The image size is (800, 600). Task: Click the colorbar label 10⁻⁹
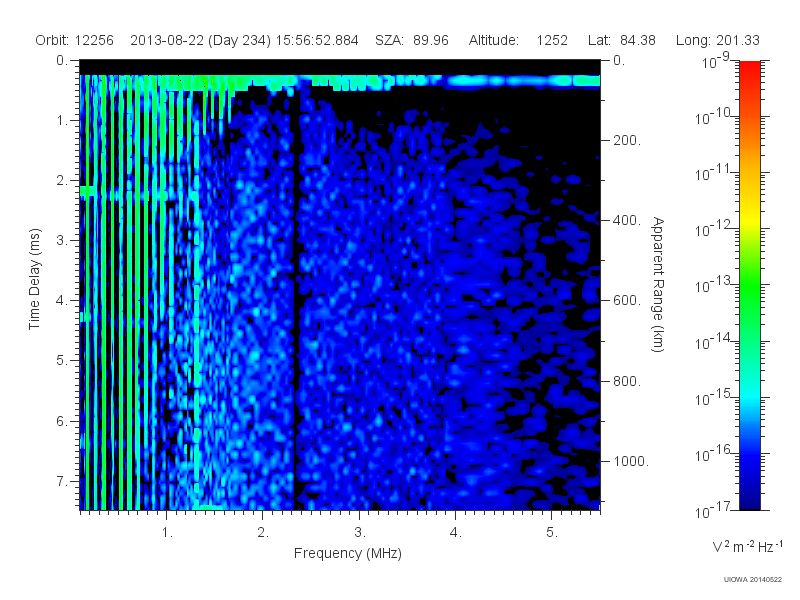point(715,61)
